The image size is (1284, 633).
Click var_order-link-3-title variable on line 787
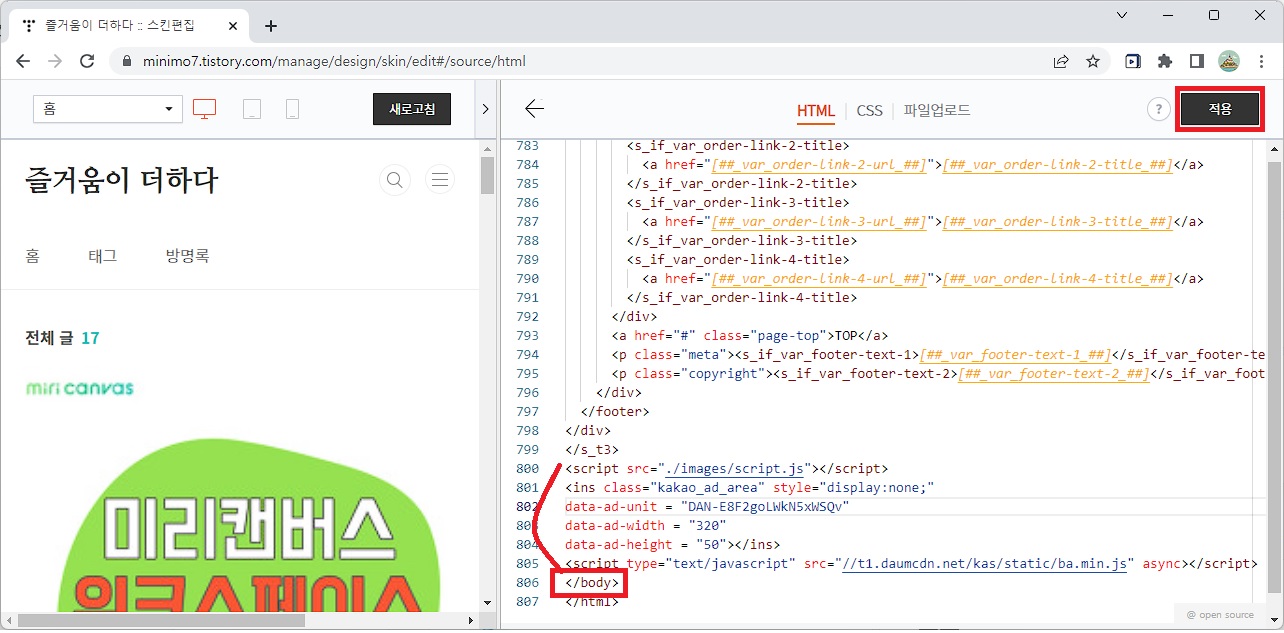click(1057, 221)
